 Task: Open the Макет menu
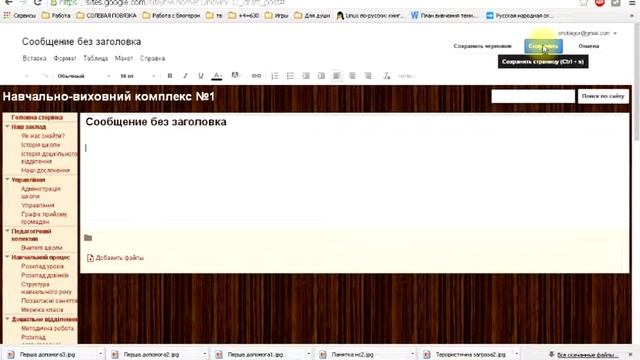124,58
